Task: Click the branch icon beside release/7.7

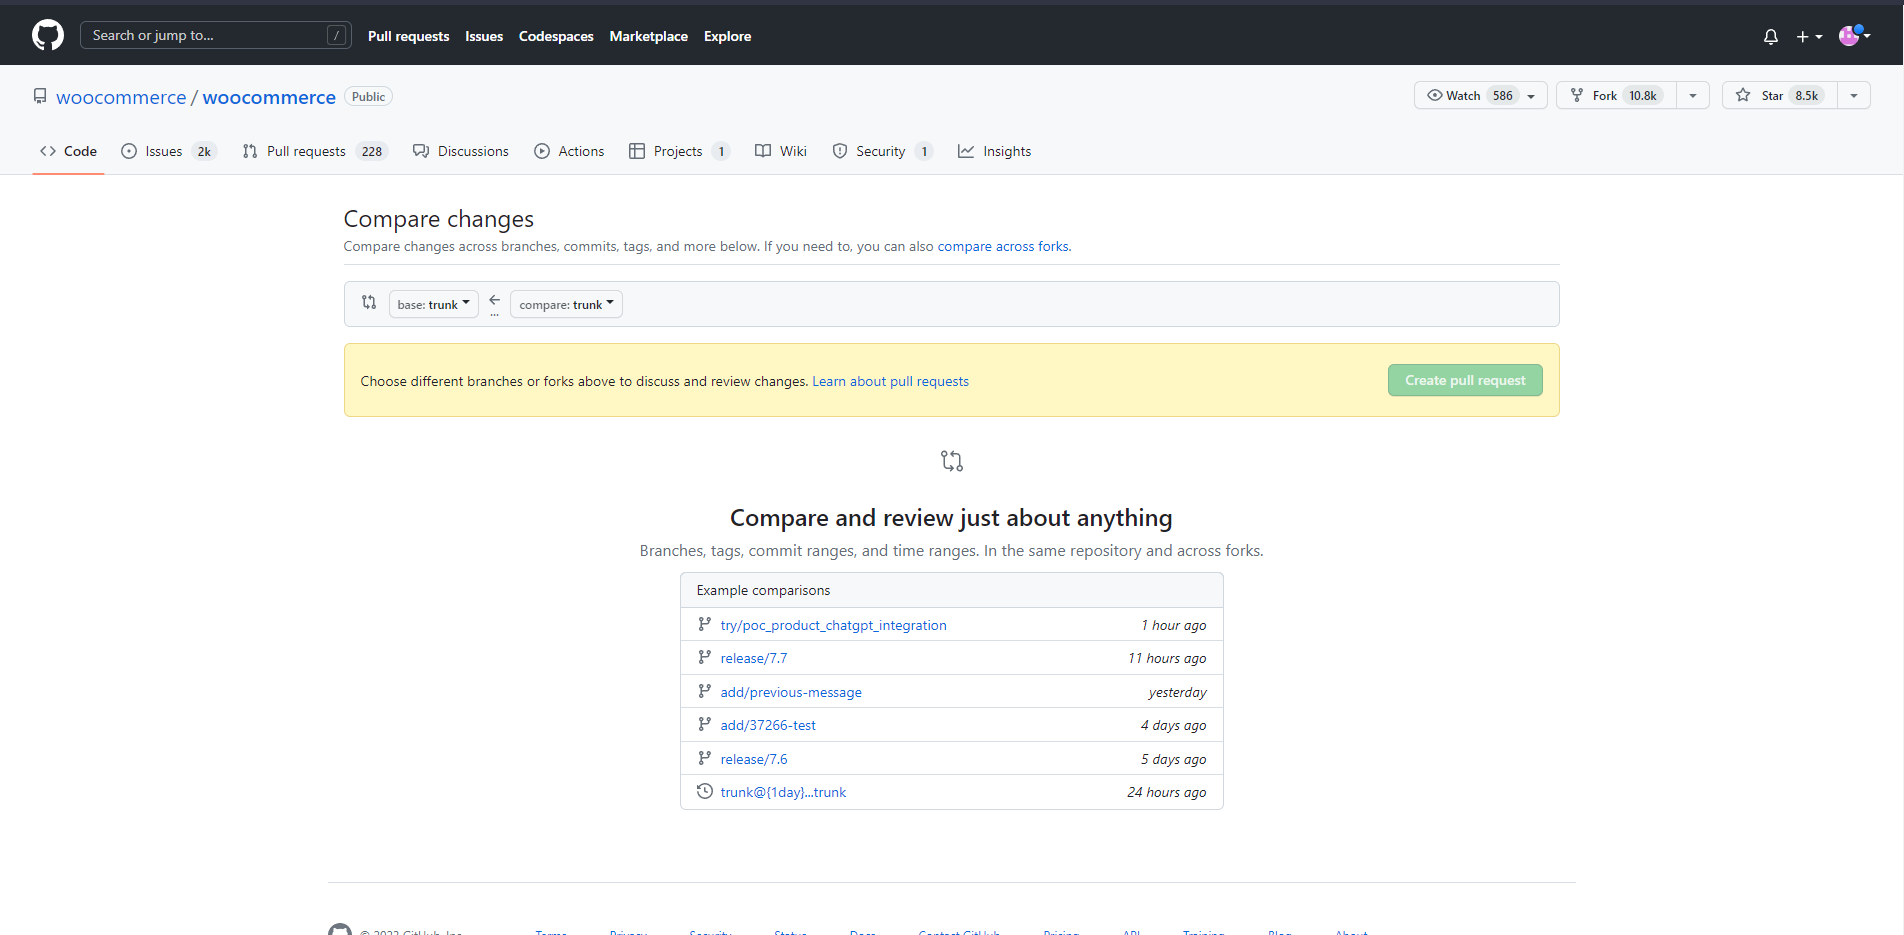Action: tap(704, 657)
